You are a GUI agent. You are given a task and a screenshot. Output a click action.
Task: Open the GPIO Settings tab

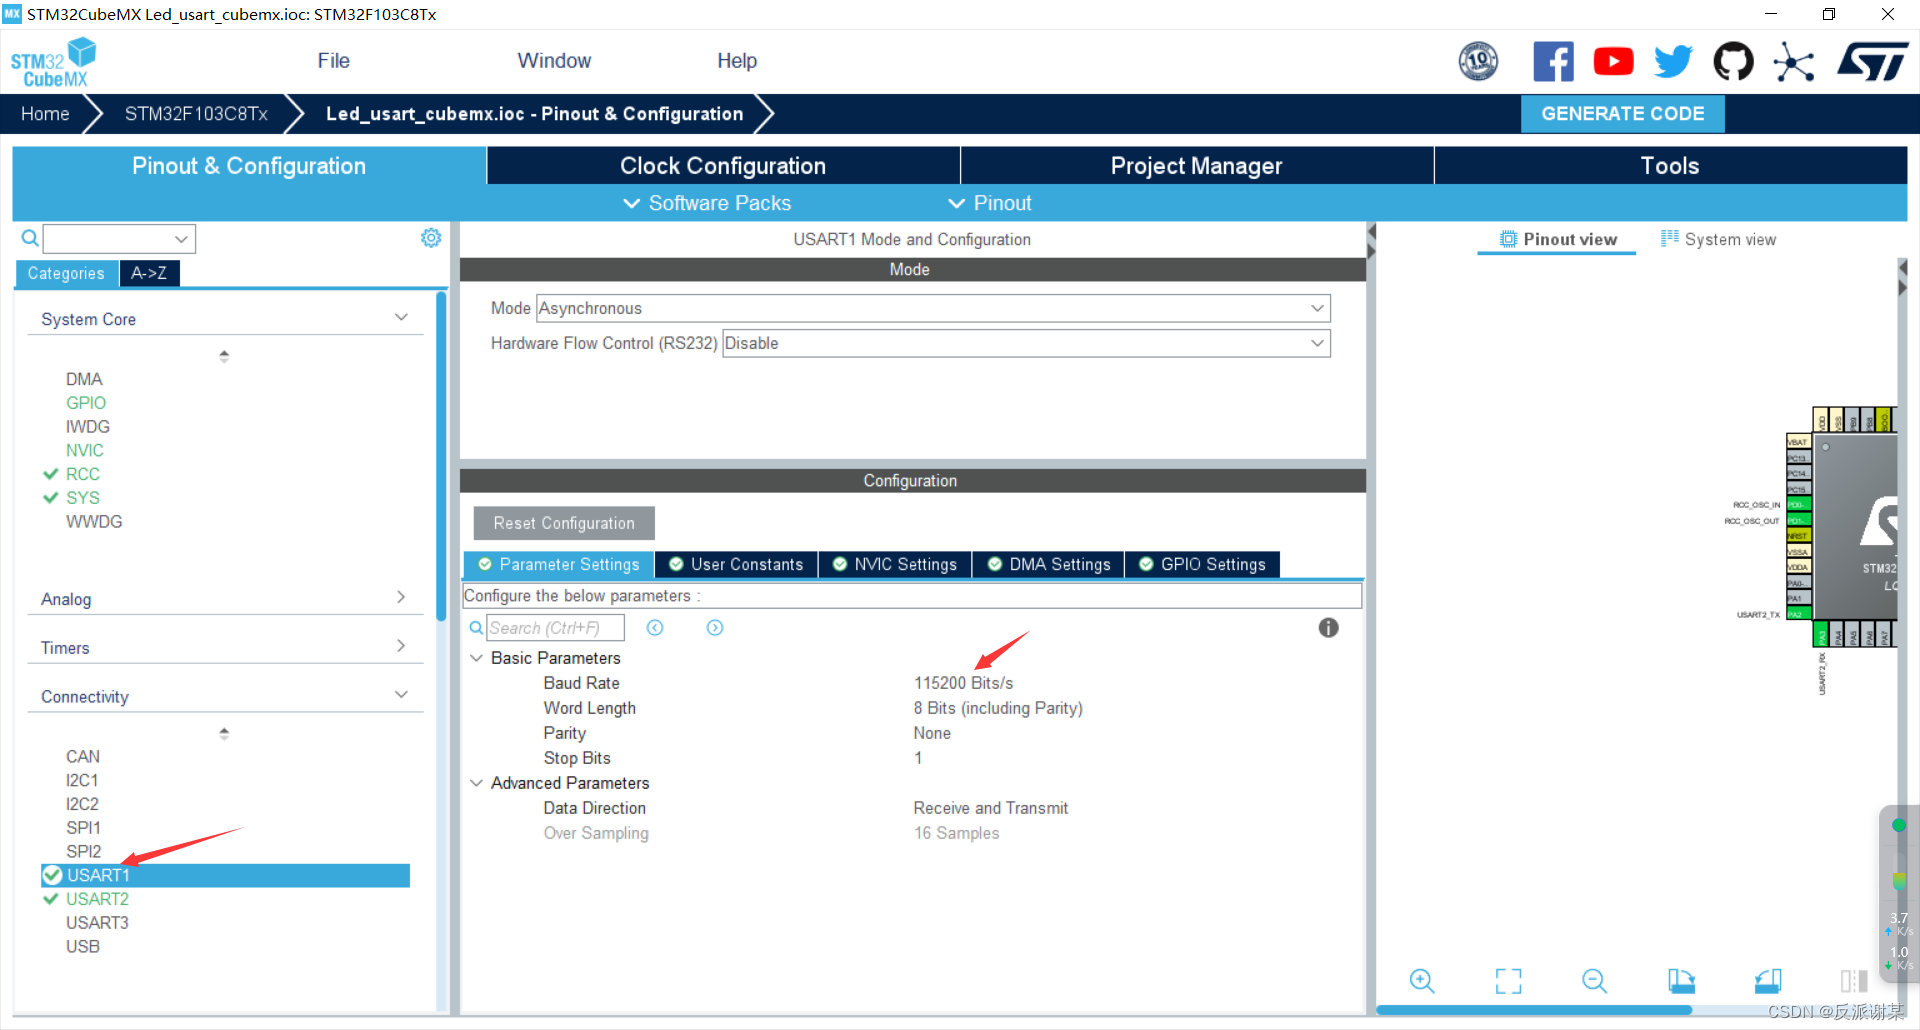1202,565
